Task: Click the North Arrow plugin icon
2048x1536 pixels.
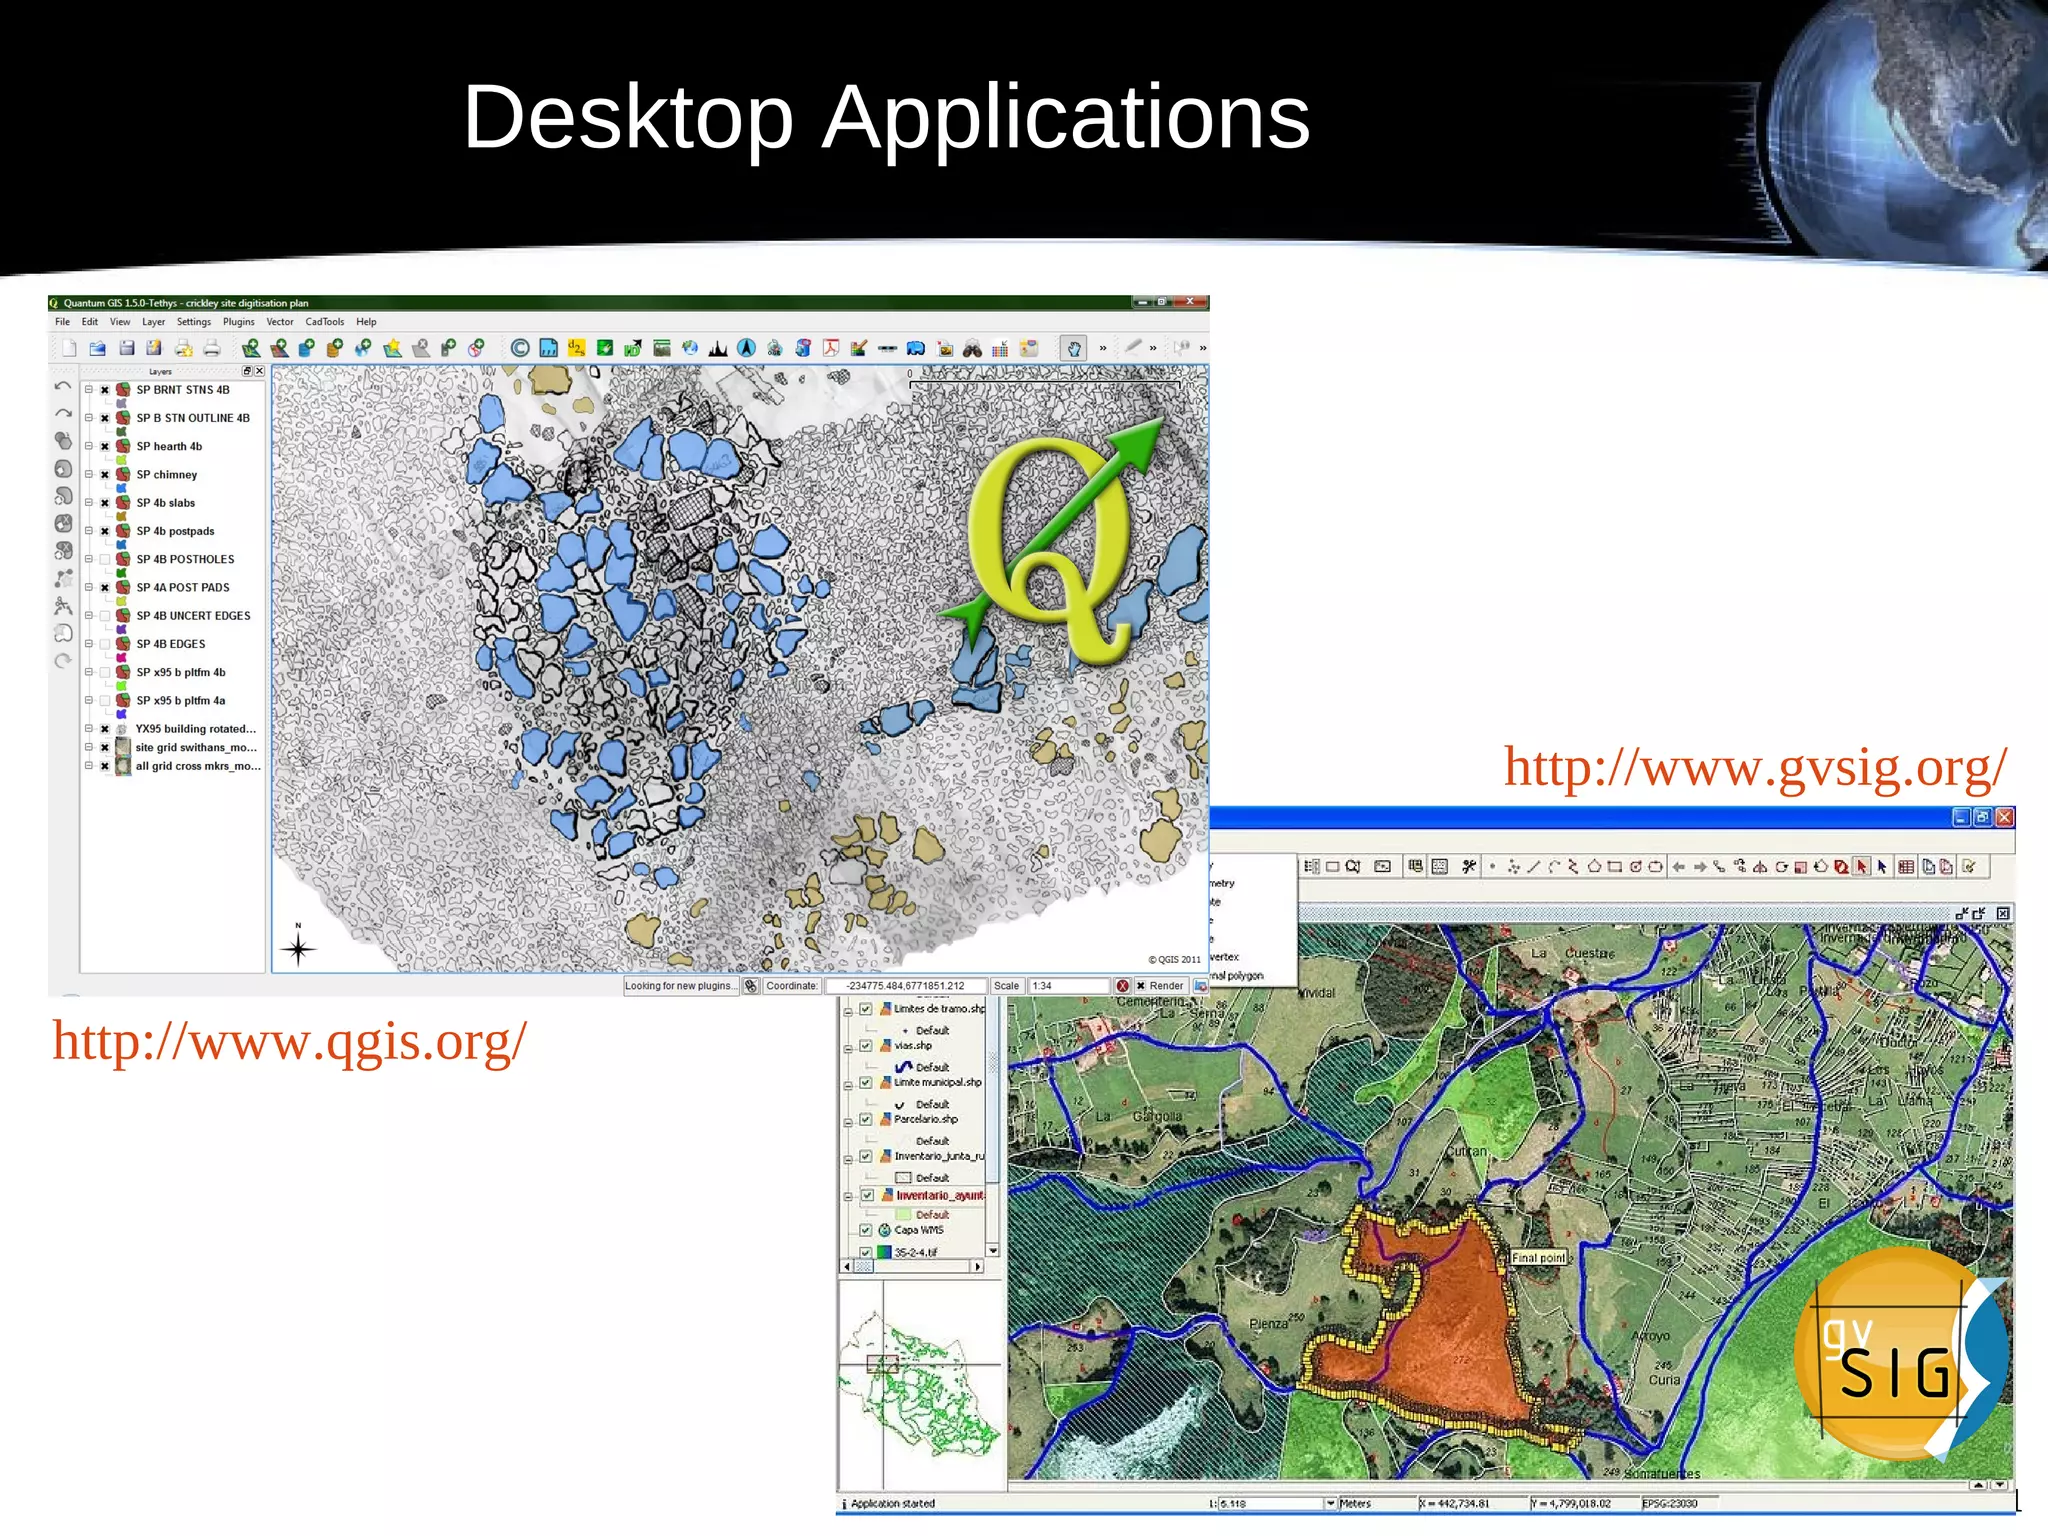Action: click(746, 348)
